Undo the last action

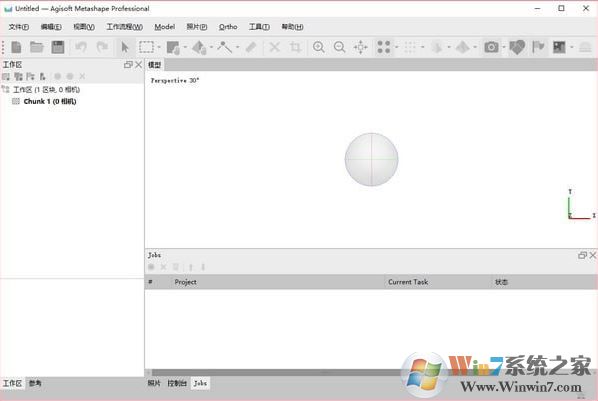pyautogui.click(x=81, y=47)
